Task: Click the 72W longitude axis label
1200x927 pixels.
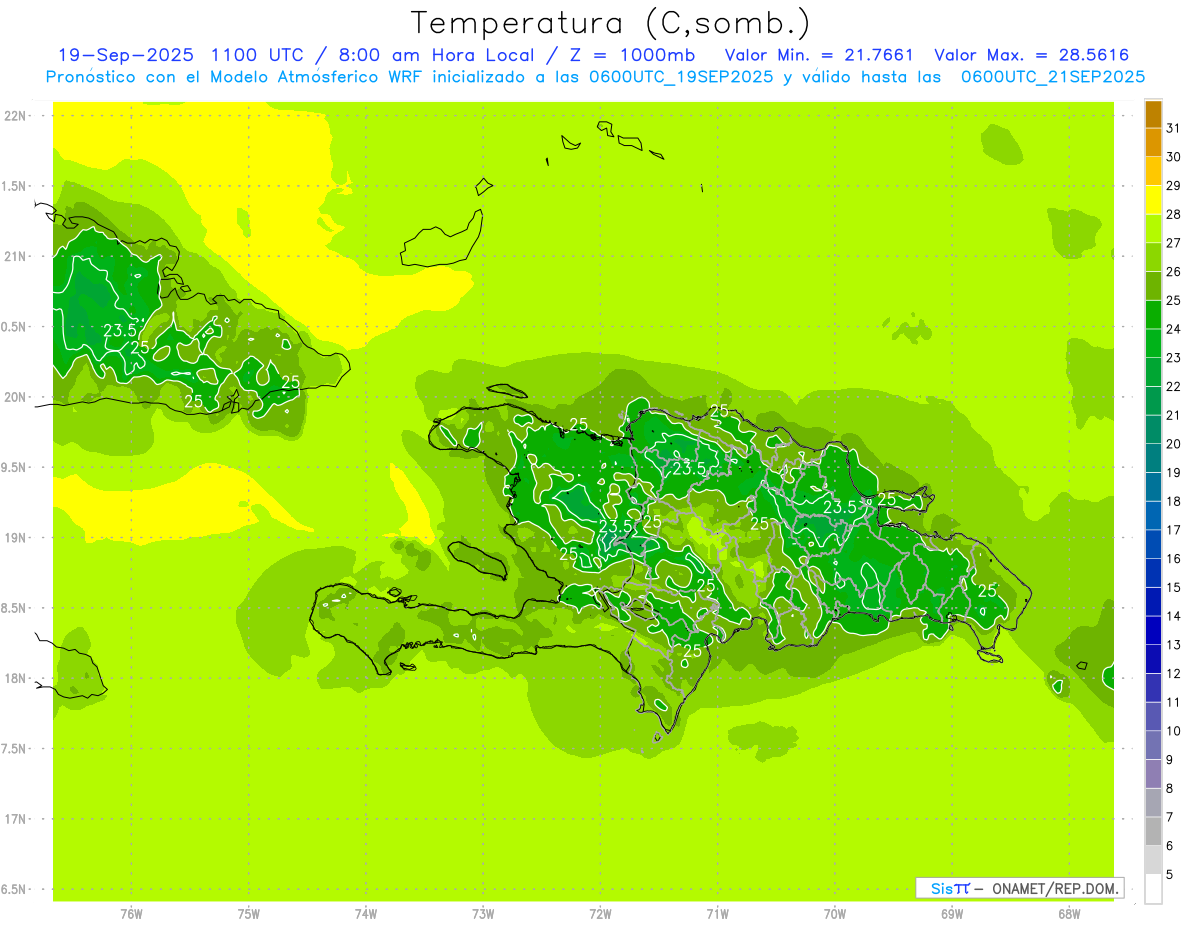Action: [x=600, y=913]
